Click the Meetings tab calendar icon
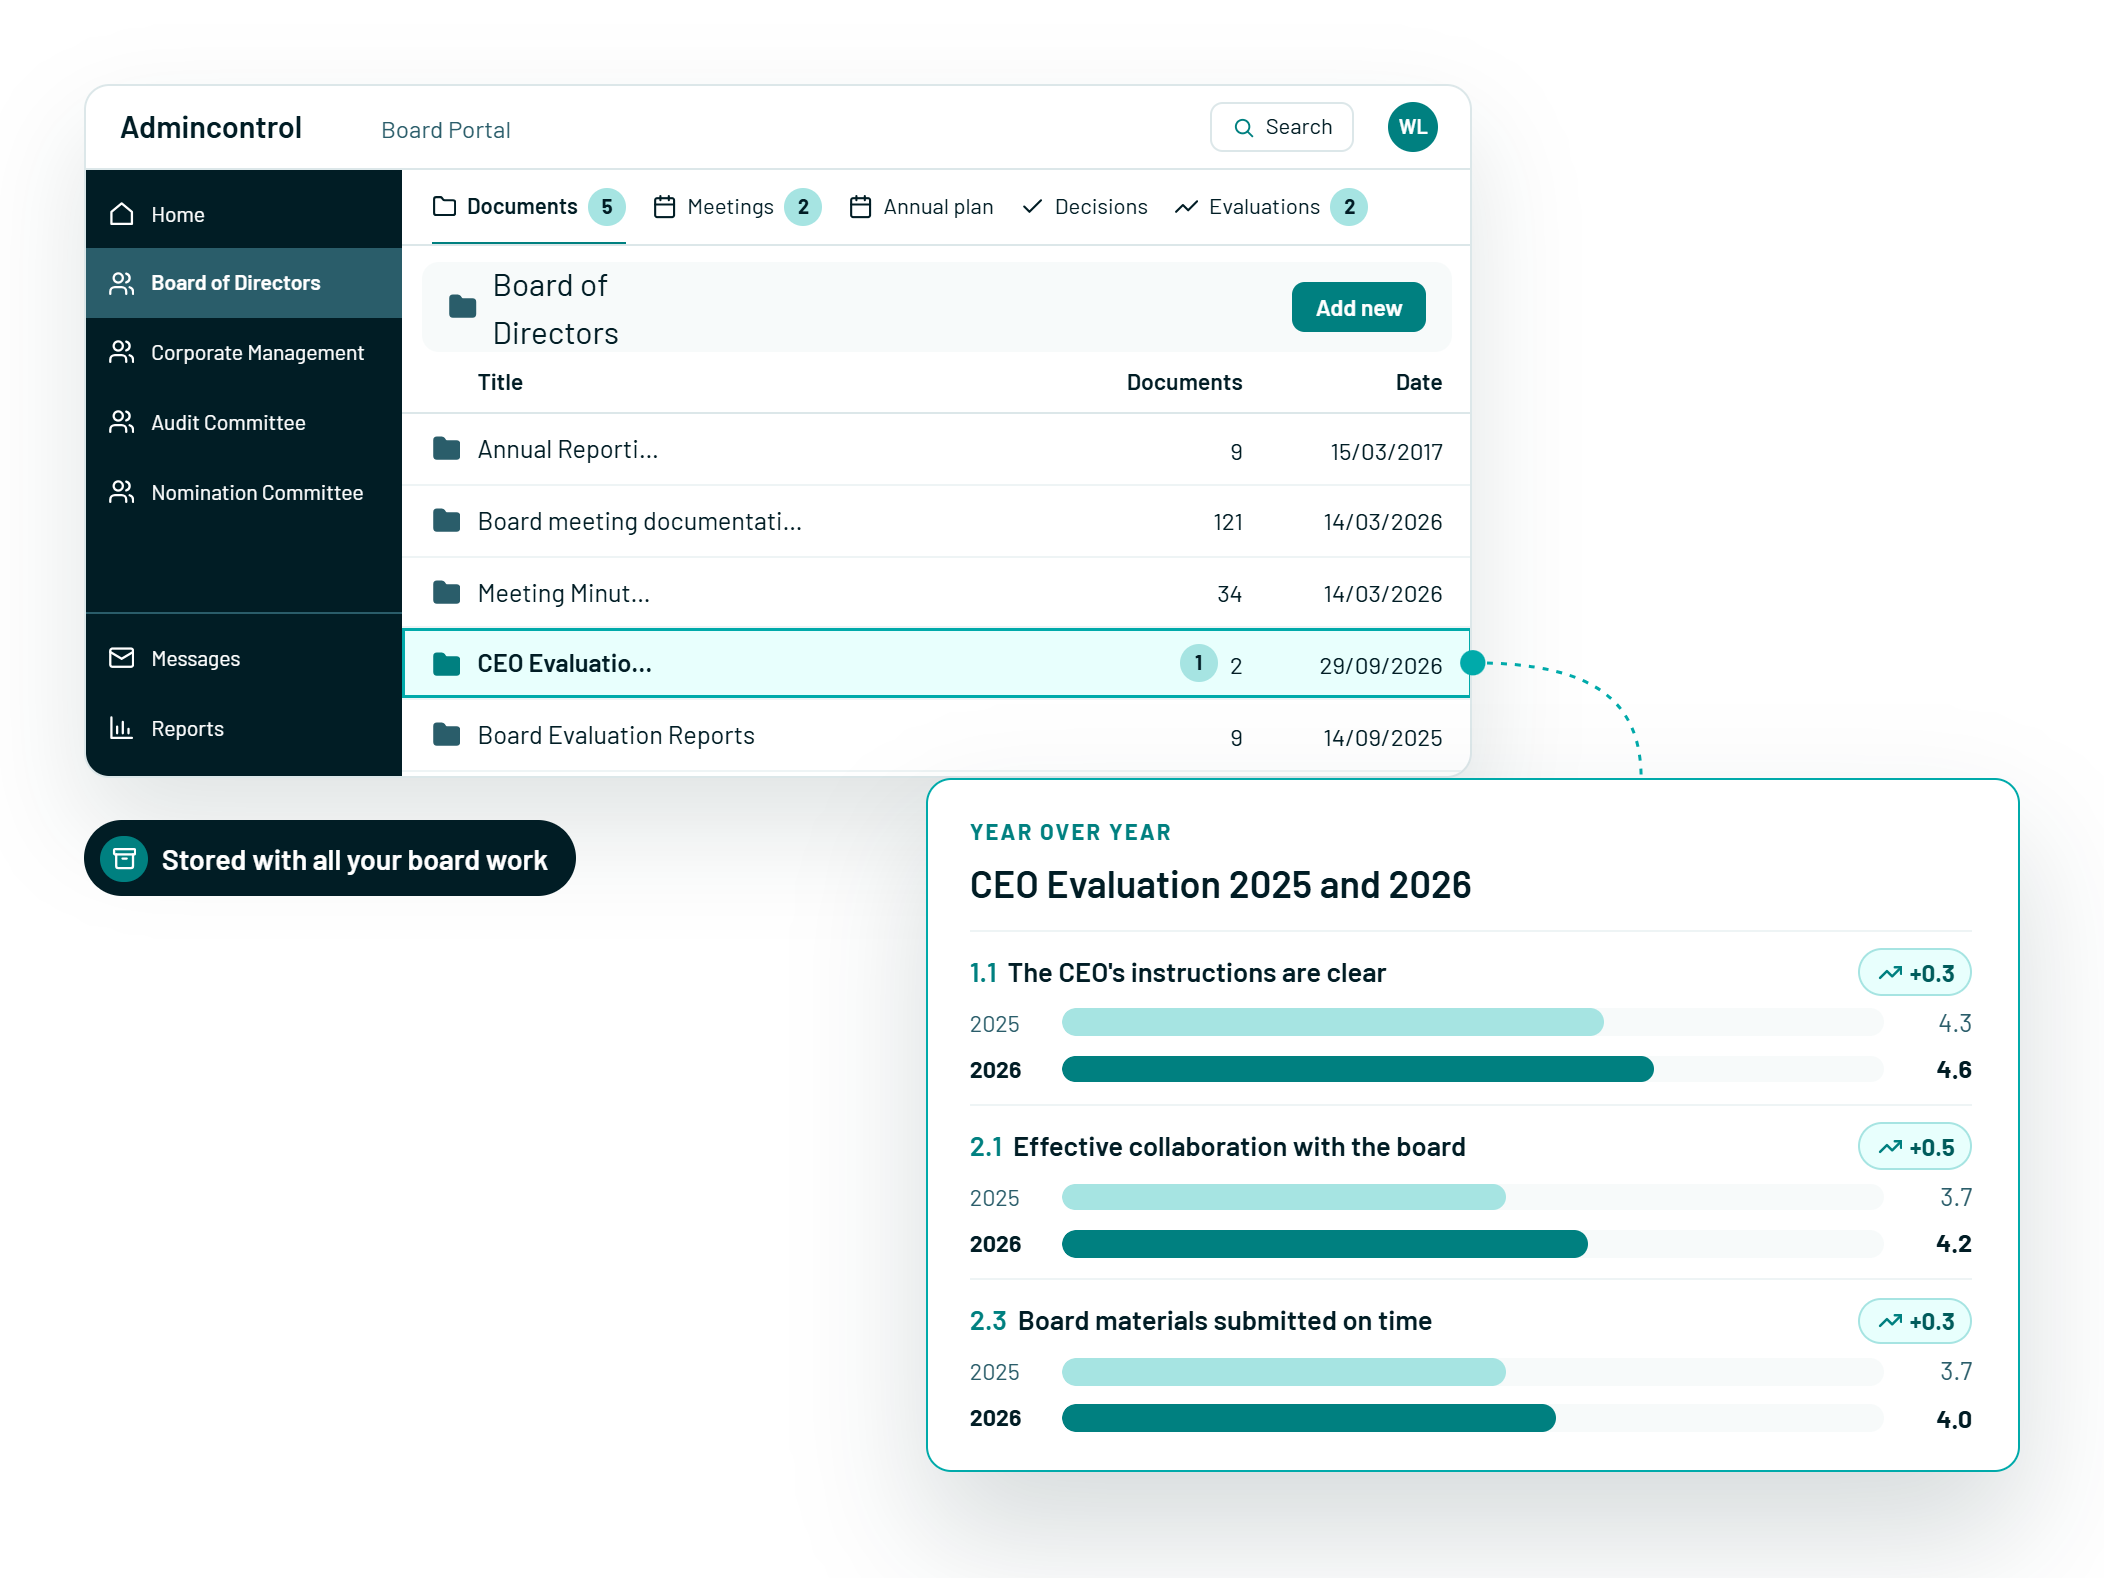 pyautogui.click(x=664, y=206)
